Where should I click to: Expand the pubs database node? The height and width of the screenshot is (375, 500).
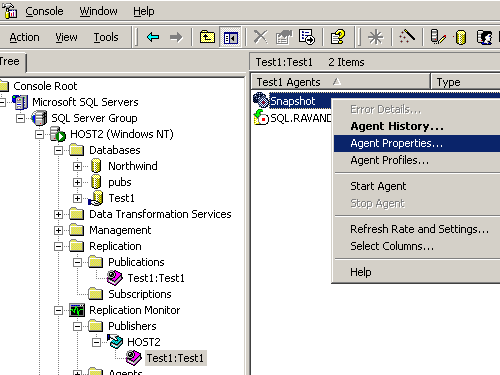tap(77, 182)
